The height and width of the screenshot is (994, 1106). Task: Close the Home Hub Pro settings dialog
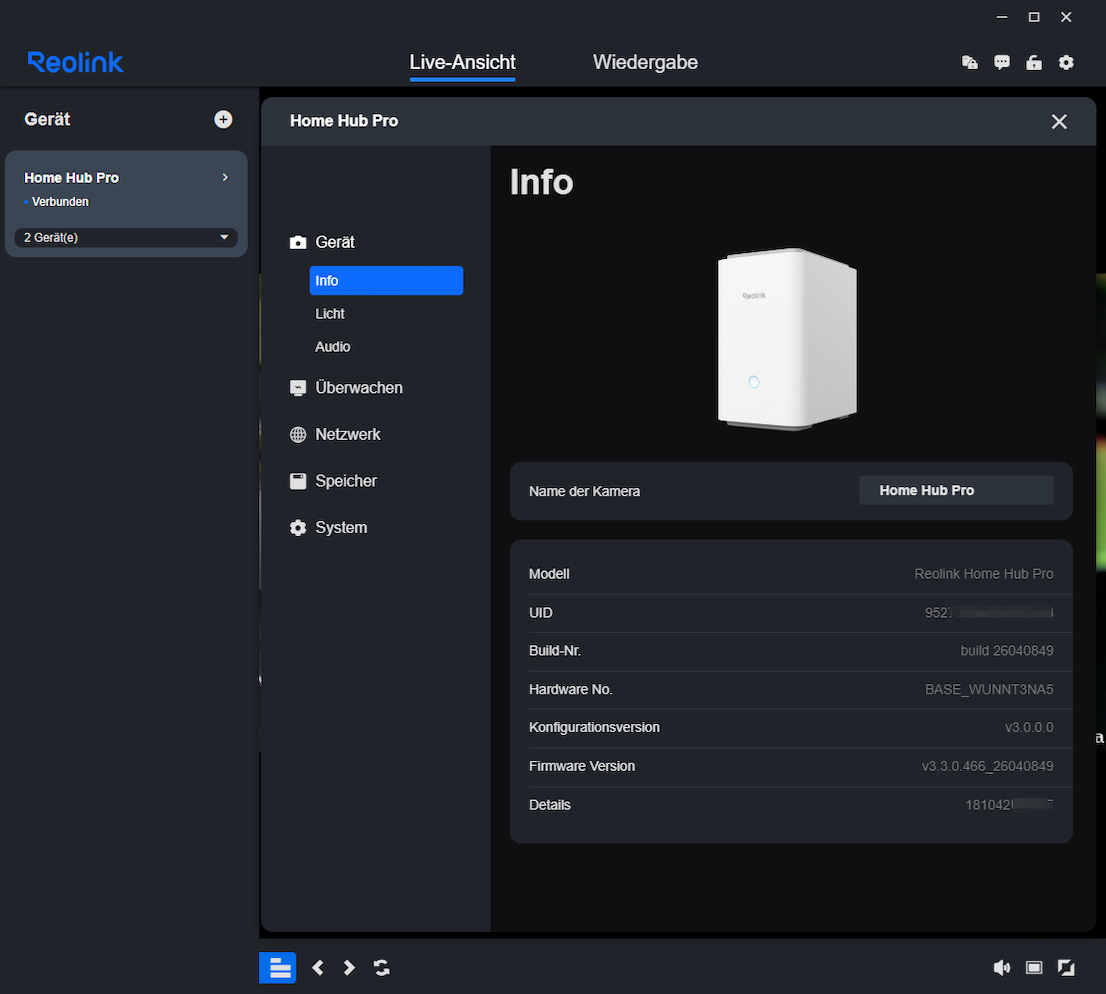pos(1059,121)
